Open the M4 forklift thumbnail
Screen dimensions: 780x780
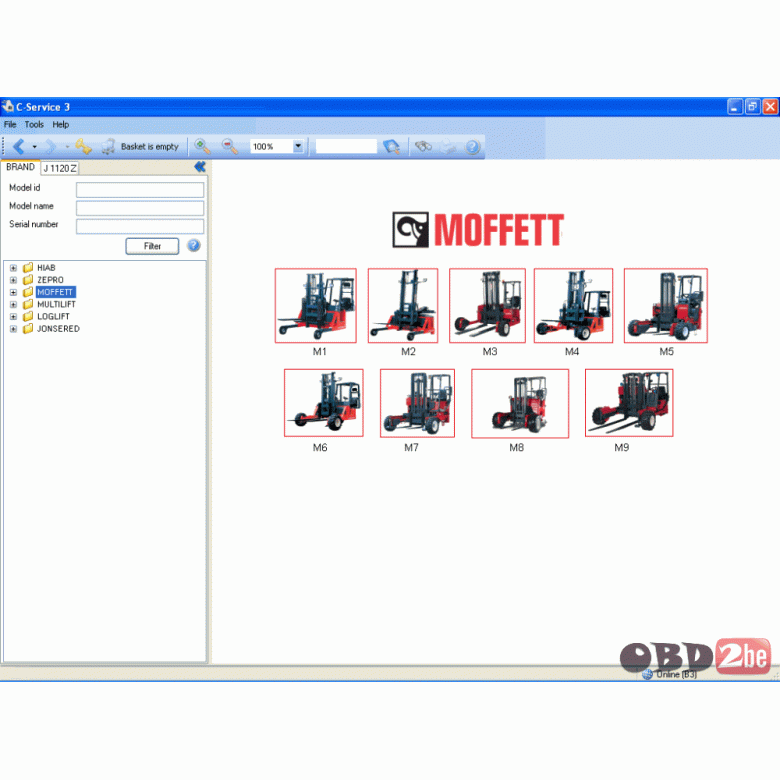(x=574, y=305)
